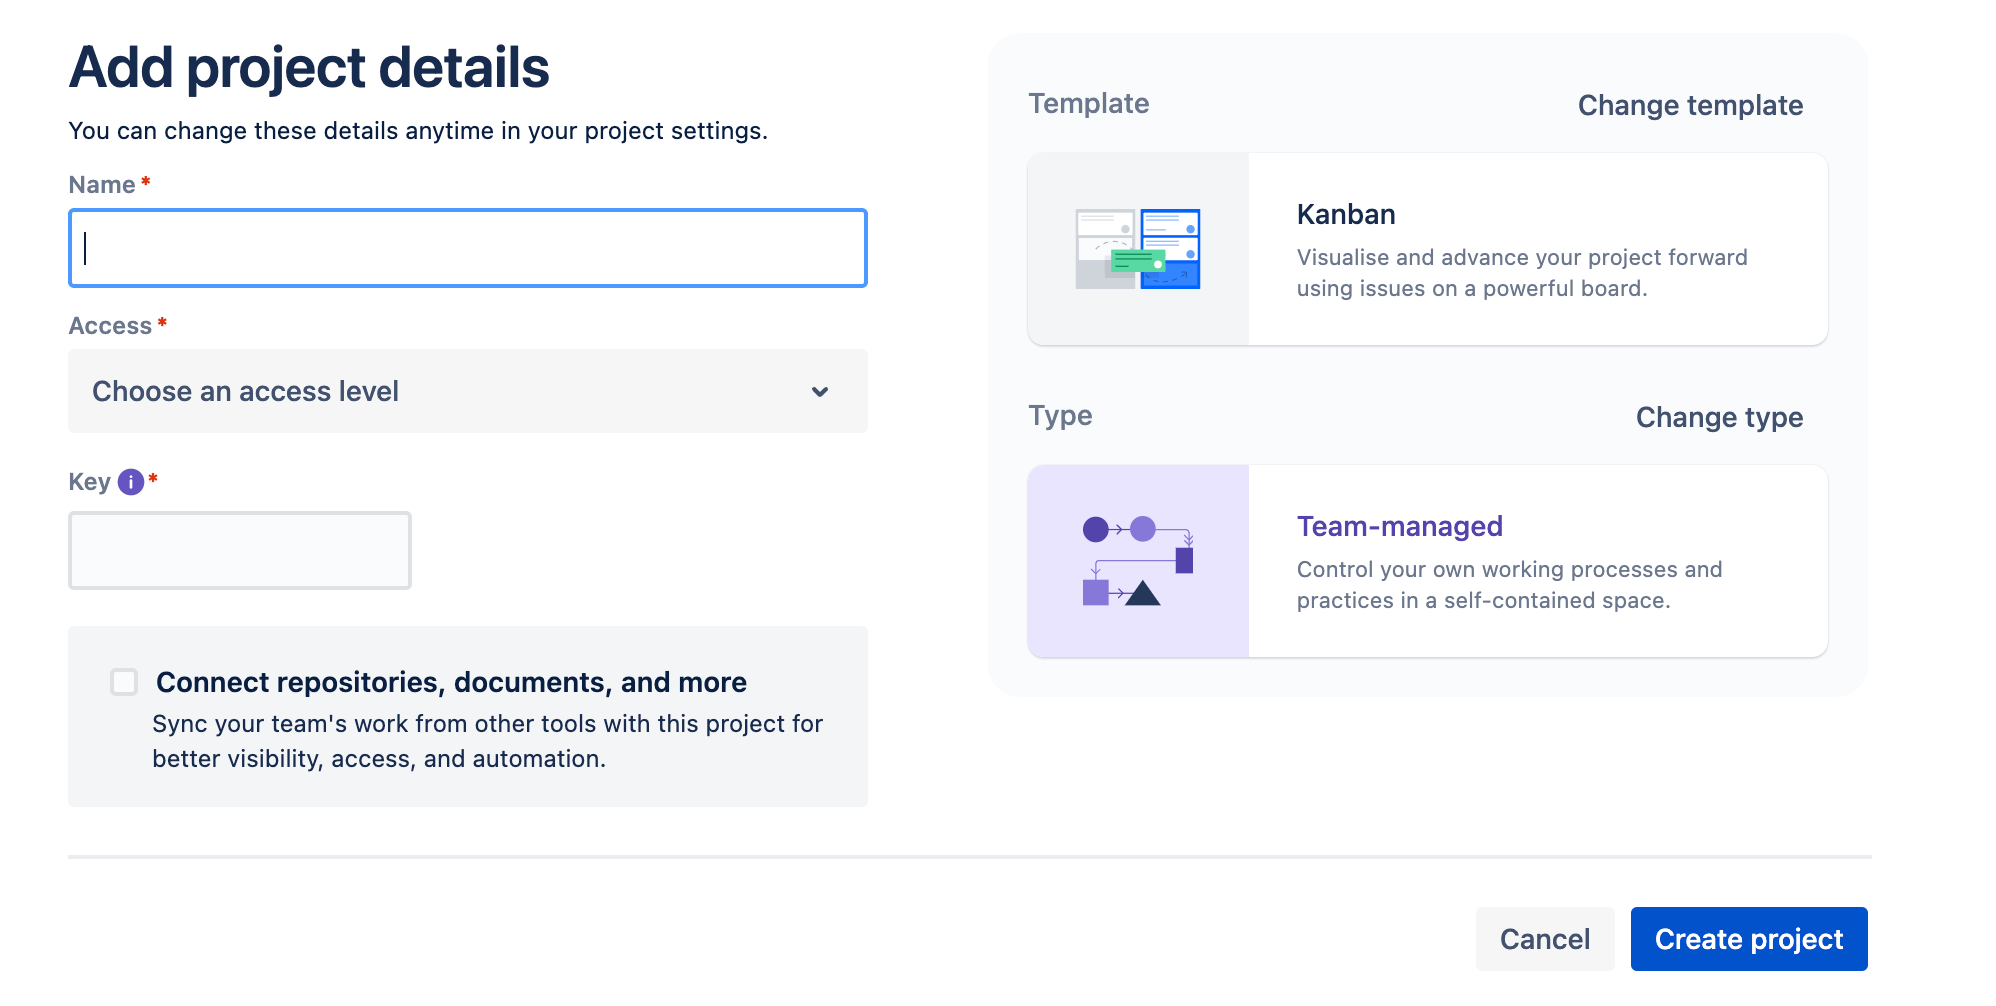This screenshot has height=1006, width=1996.
Task: Click the Key info icon
Action: (x=130, y=482)
